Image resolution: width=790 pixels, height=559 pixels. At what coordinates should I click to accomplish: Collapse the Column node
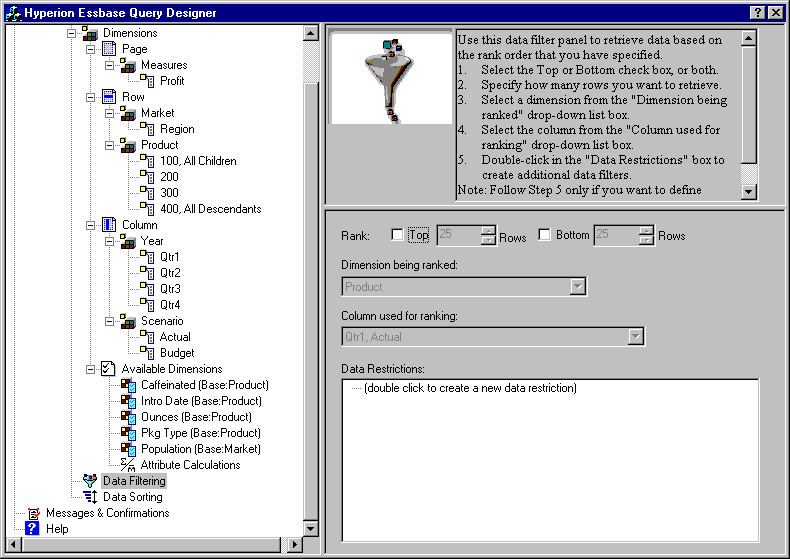(x=90, y=225)
